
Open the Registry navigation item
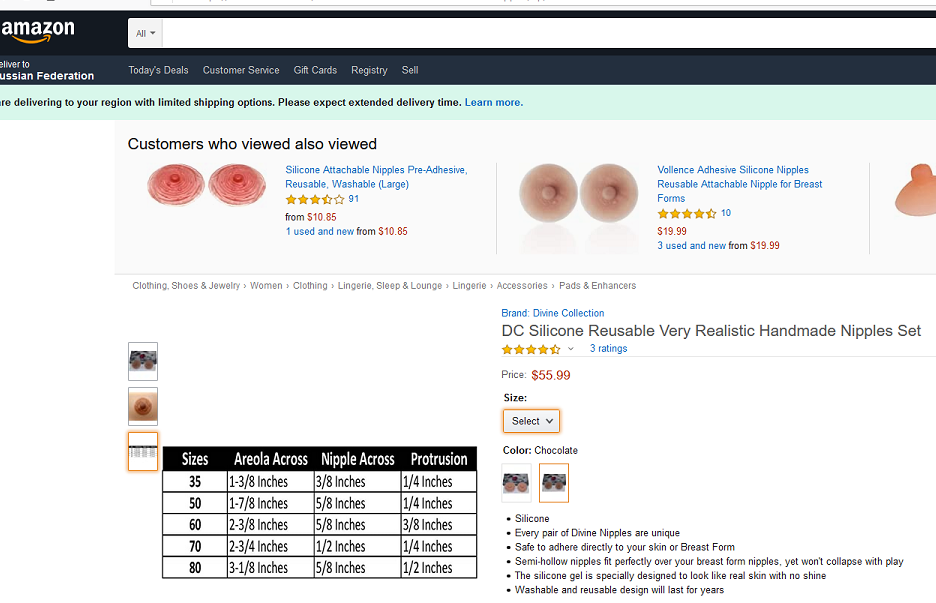tap(369, 70)
